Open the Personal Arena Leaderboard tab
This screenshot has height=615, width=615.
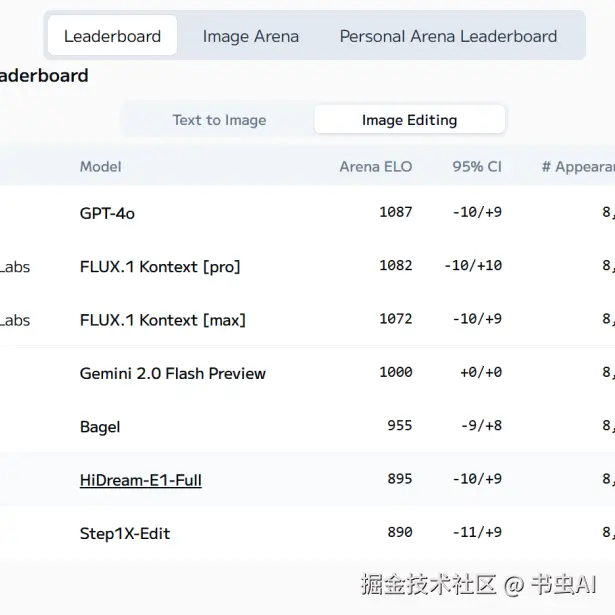tap(448, 36)
